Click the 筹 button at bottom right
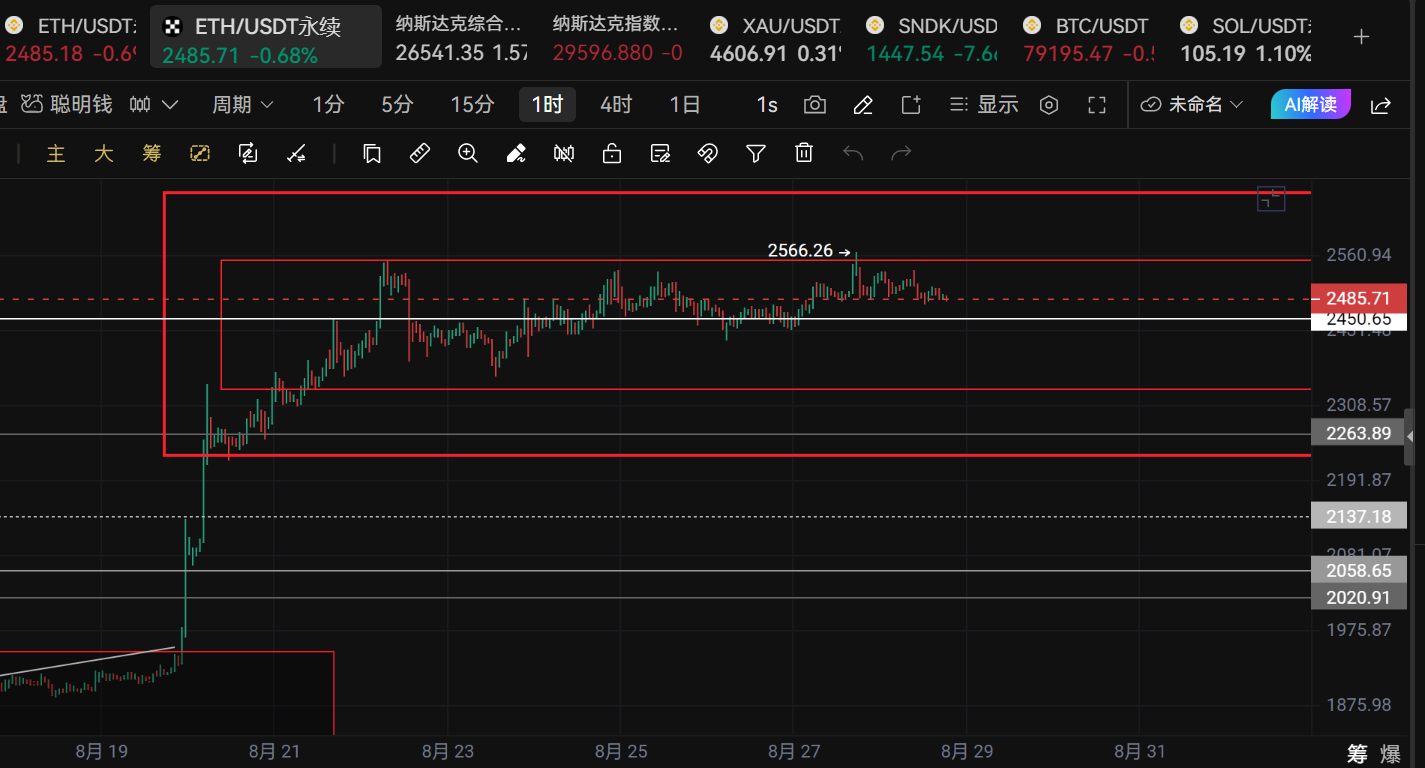The height and width of the screenshot is (768, 1425). pyautogui.click(x=1357, y=754)
